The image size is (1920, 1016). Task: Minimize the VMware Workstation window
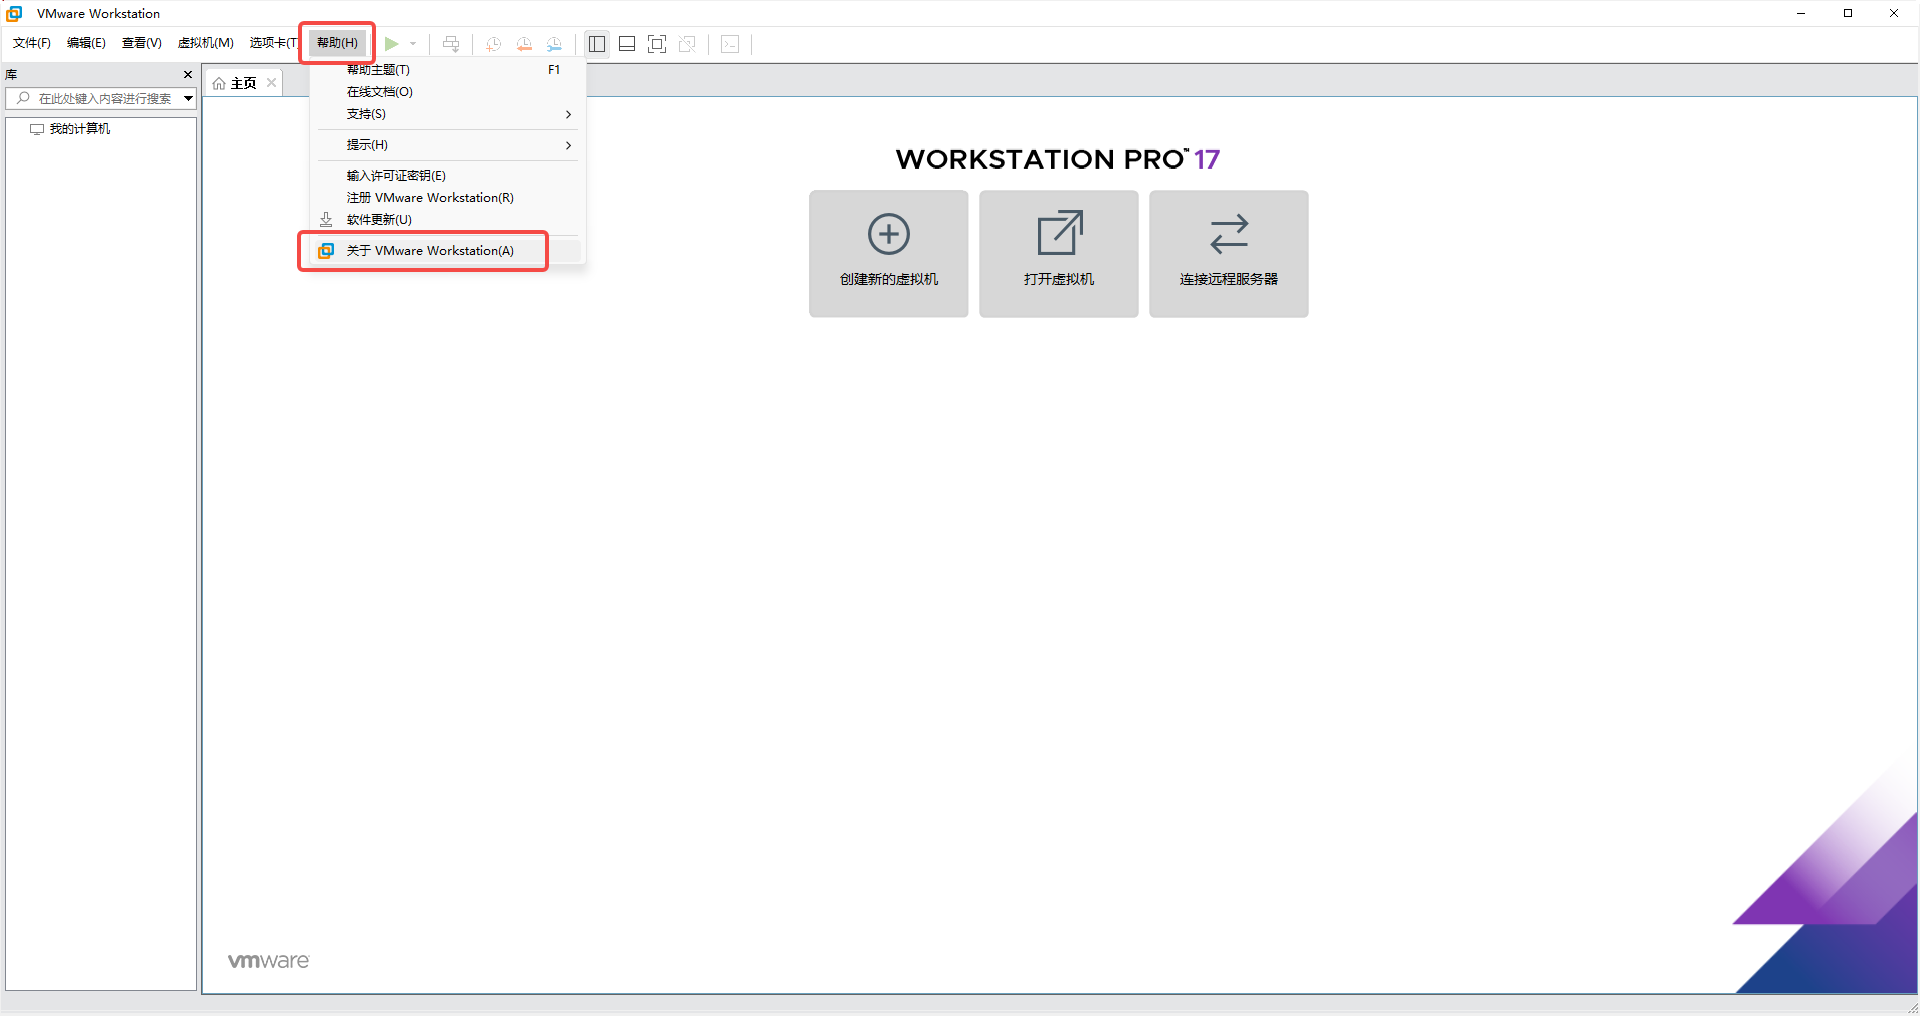[x=1801, y=13]
